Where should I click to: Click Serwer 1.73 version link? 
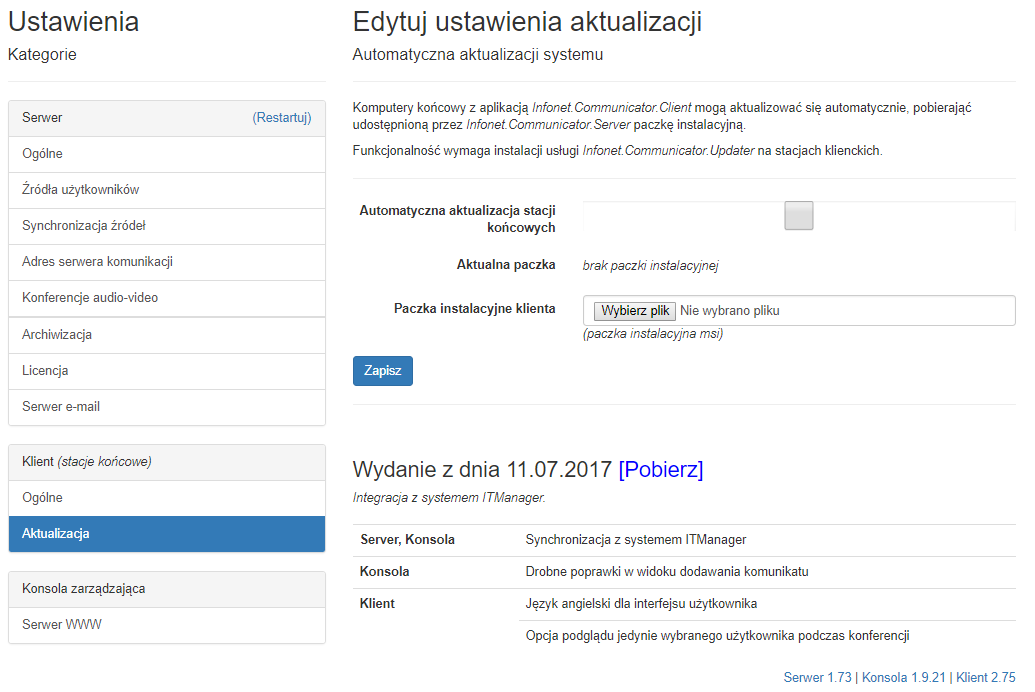tap(817, 677)
